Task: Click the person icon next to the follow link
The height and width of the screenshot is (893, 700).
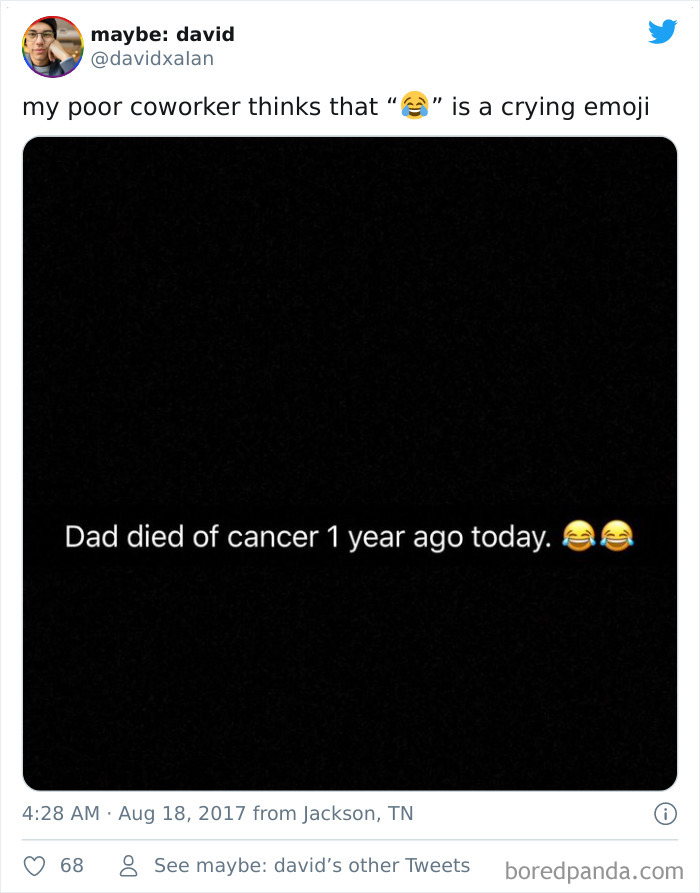Action: coord(128,865)
